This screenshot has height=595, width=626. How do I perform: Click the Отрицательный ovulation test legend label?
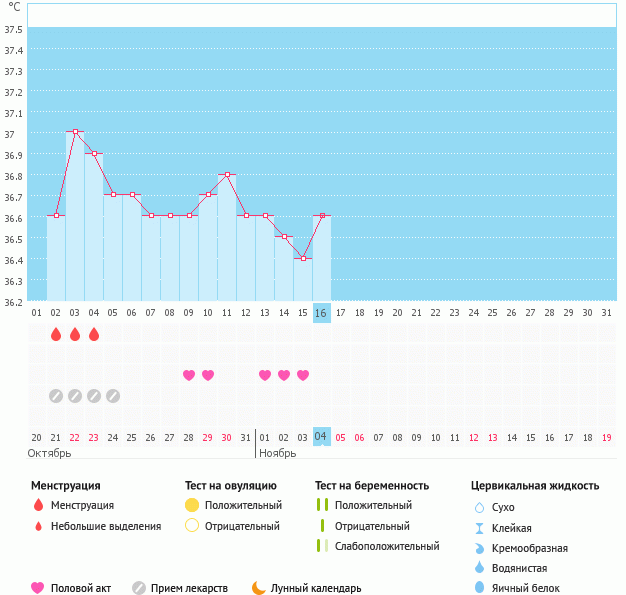point(242,526)
